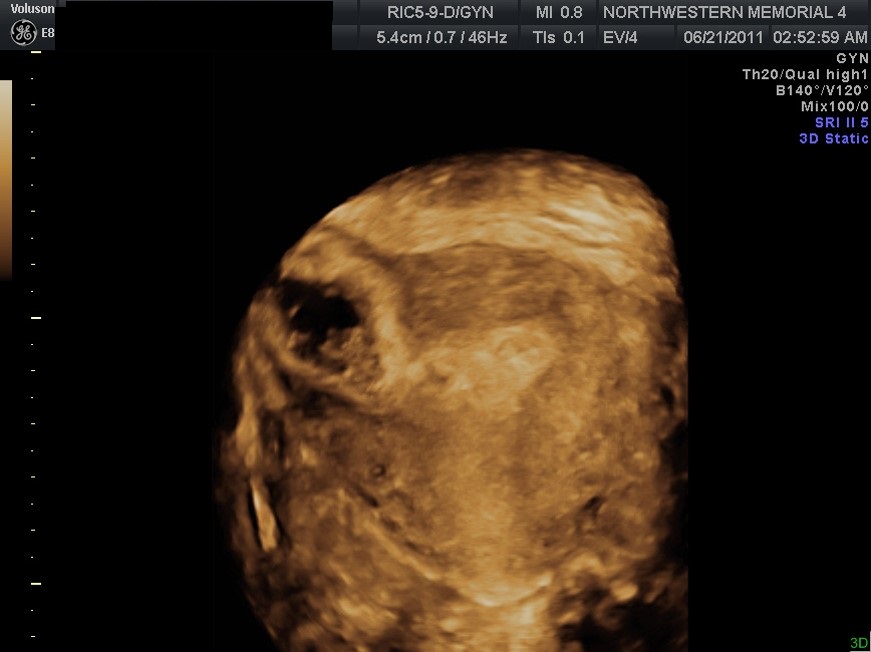The image size is (871, 652).
Task: Click the MI 0.8 readout
Action: pos(558,13)
